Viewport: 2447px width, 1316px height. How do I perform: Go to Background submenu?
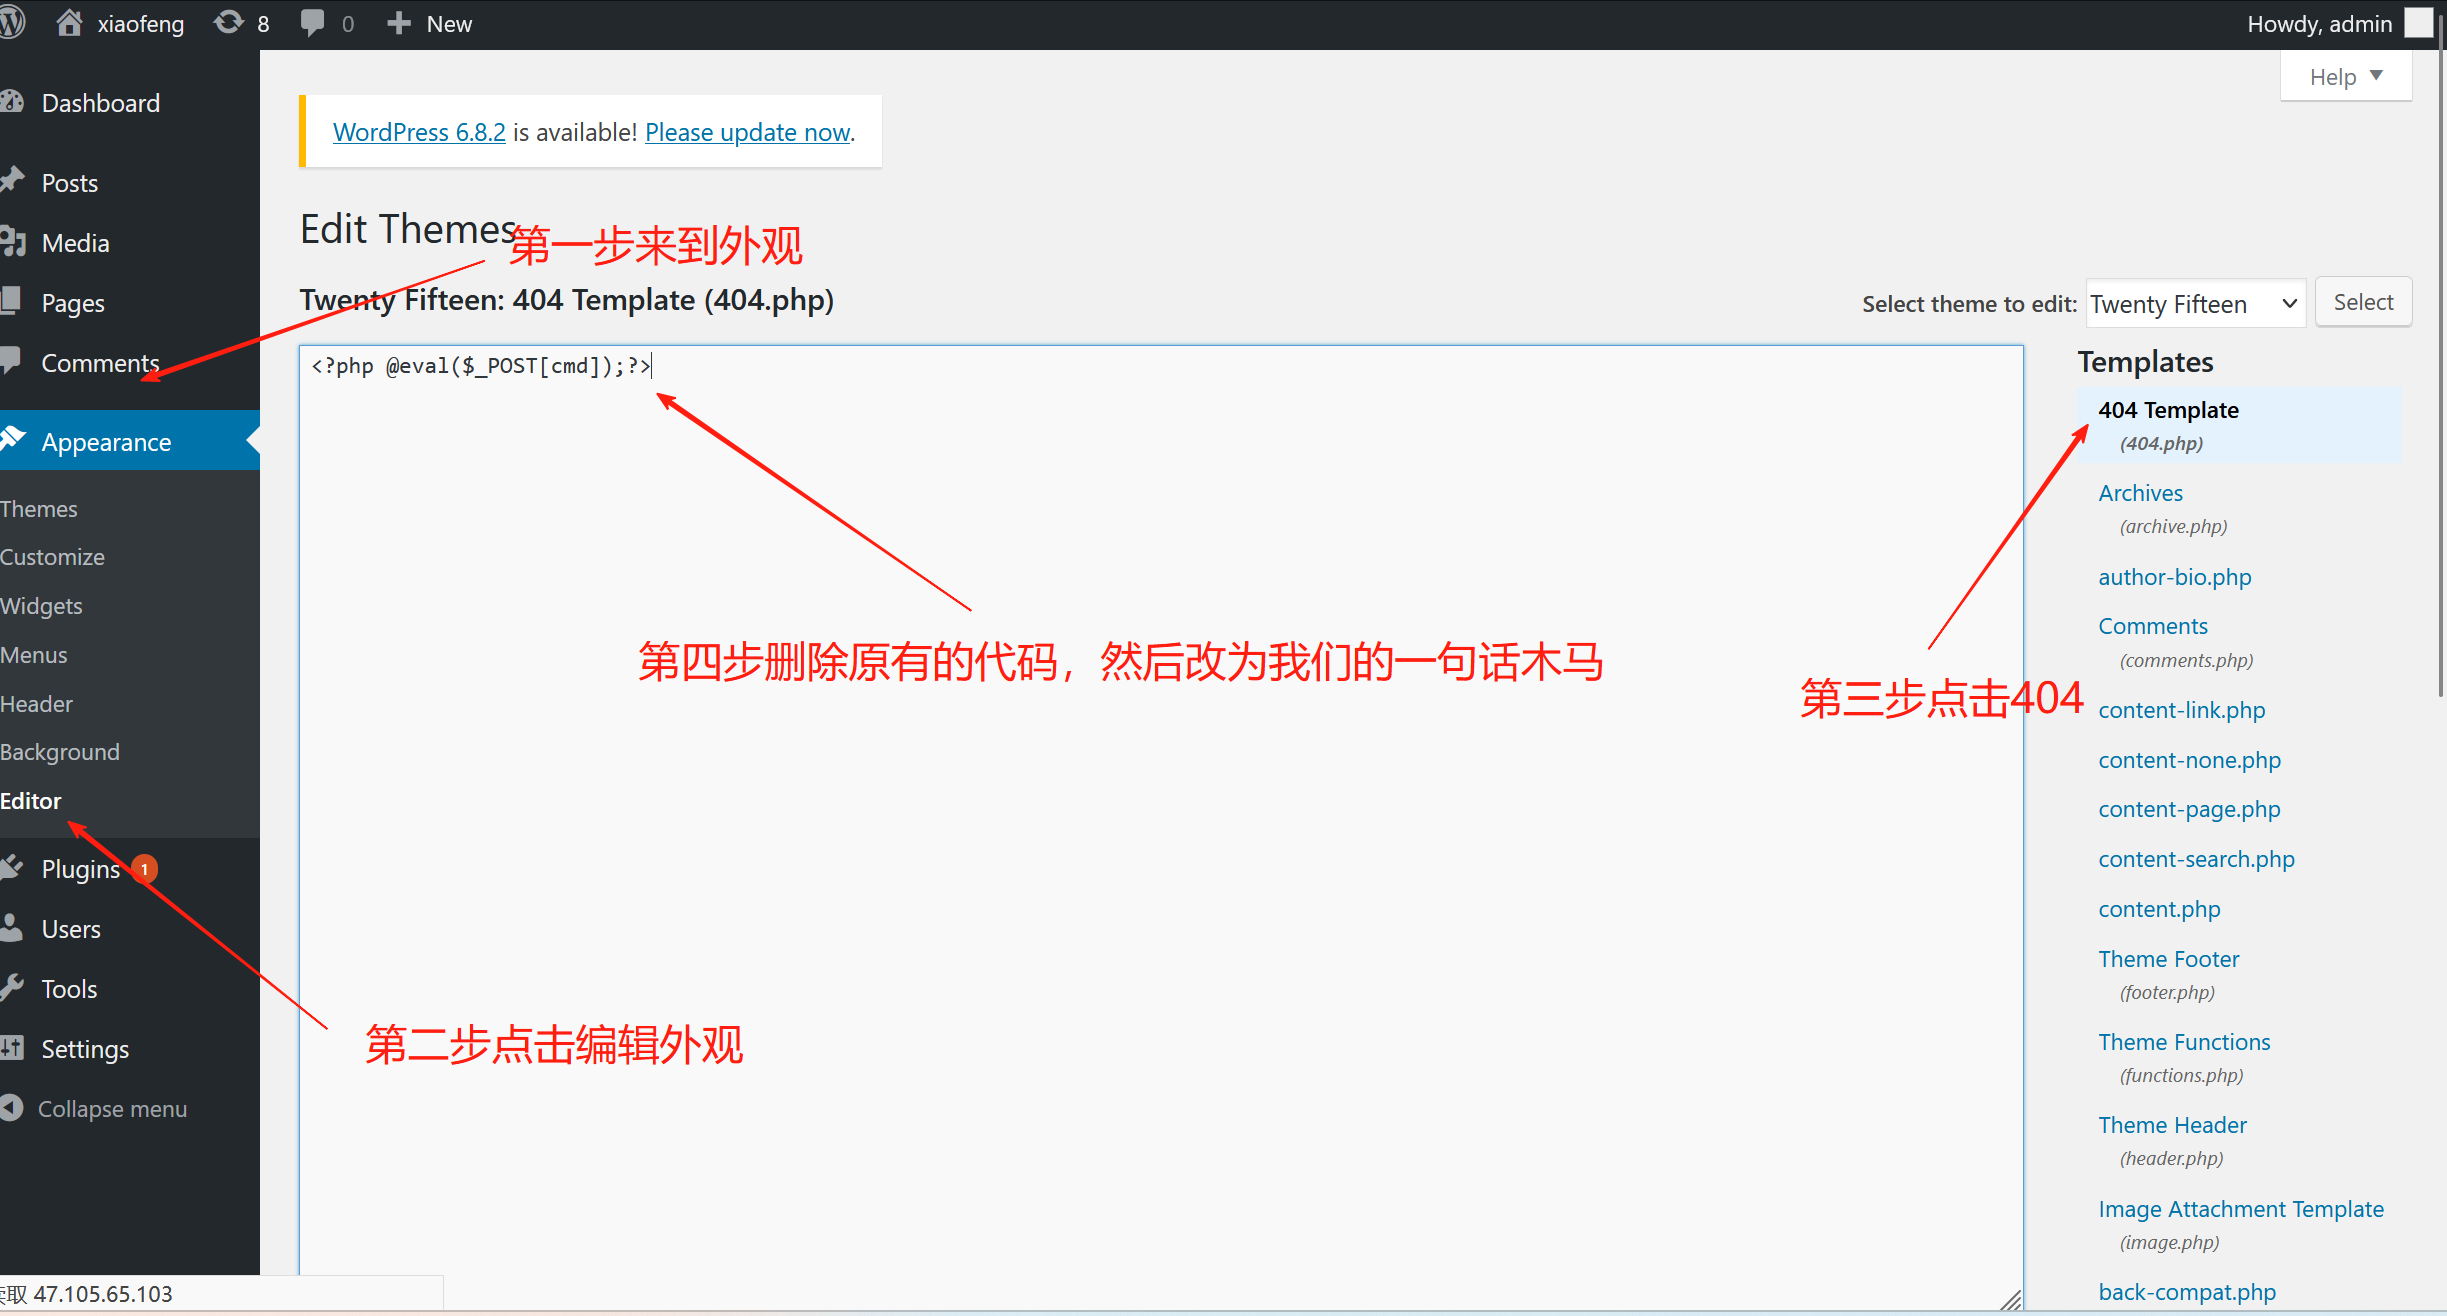point(60,752)
